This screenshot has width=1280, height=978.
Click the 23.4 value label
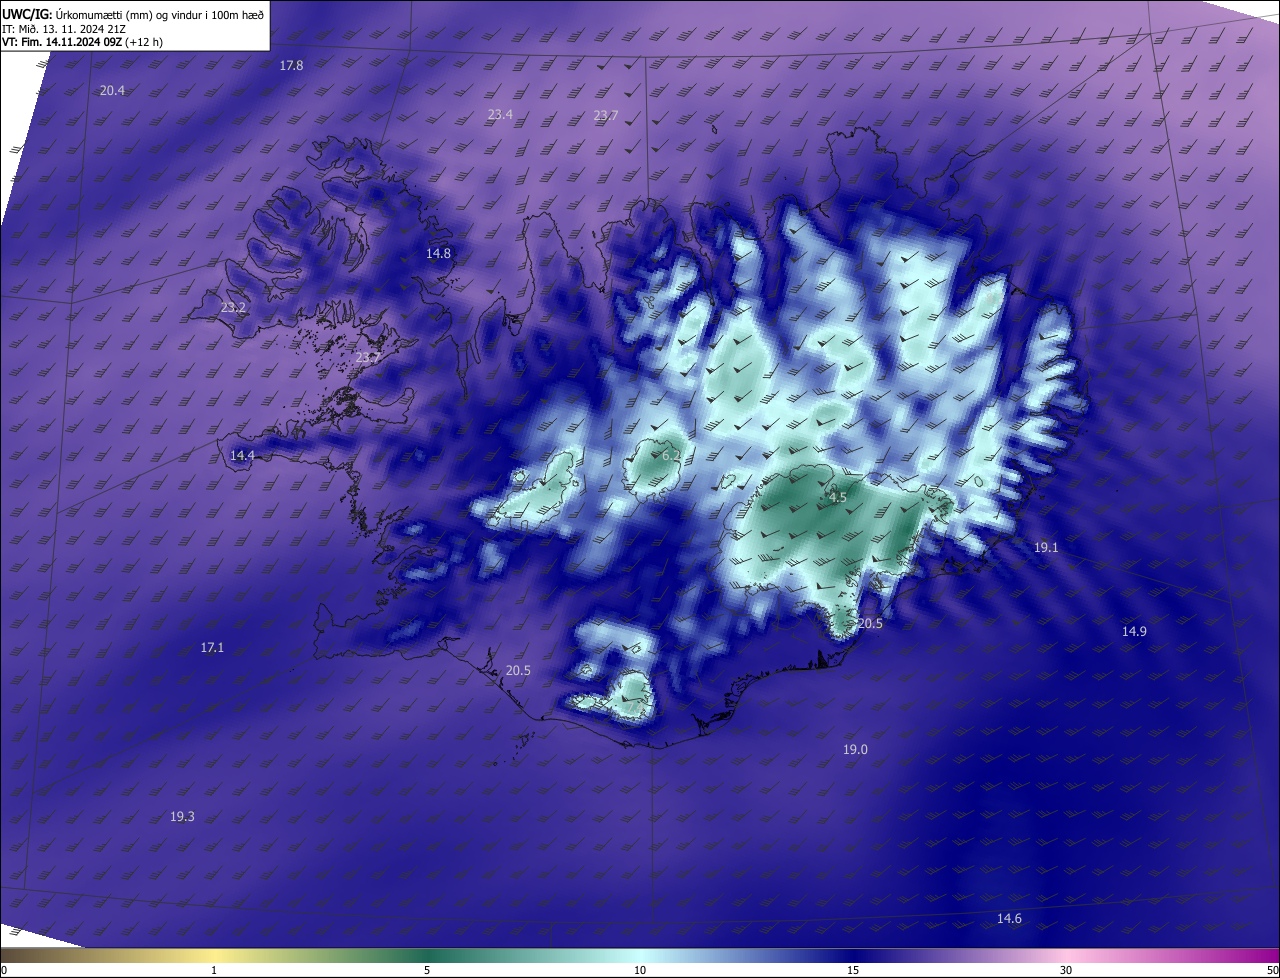(500, 115)
